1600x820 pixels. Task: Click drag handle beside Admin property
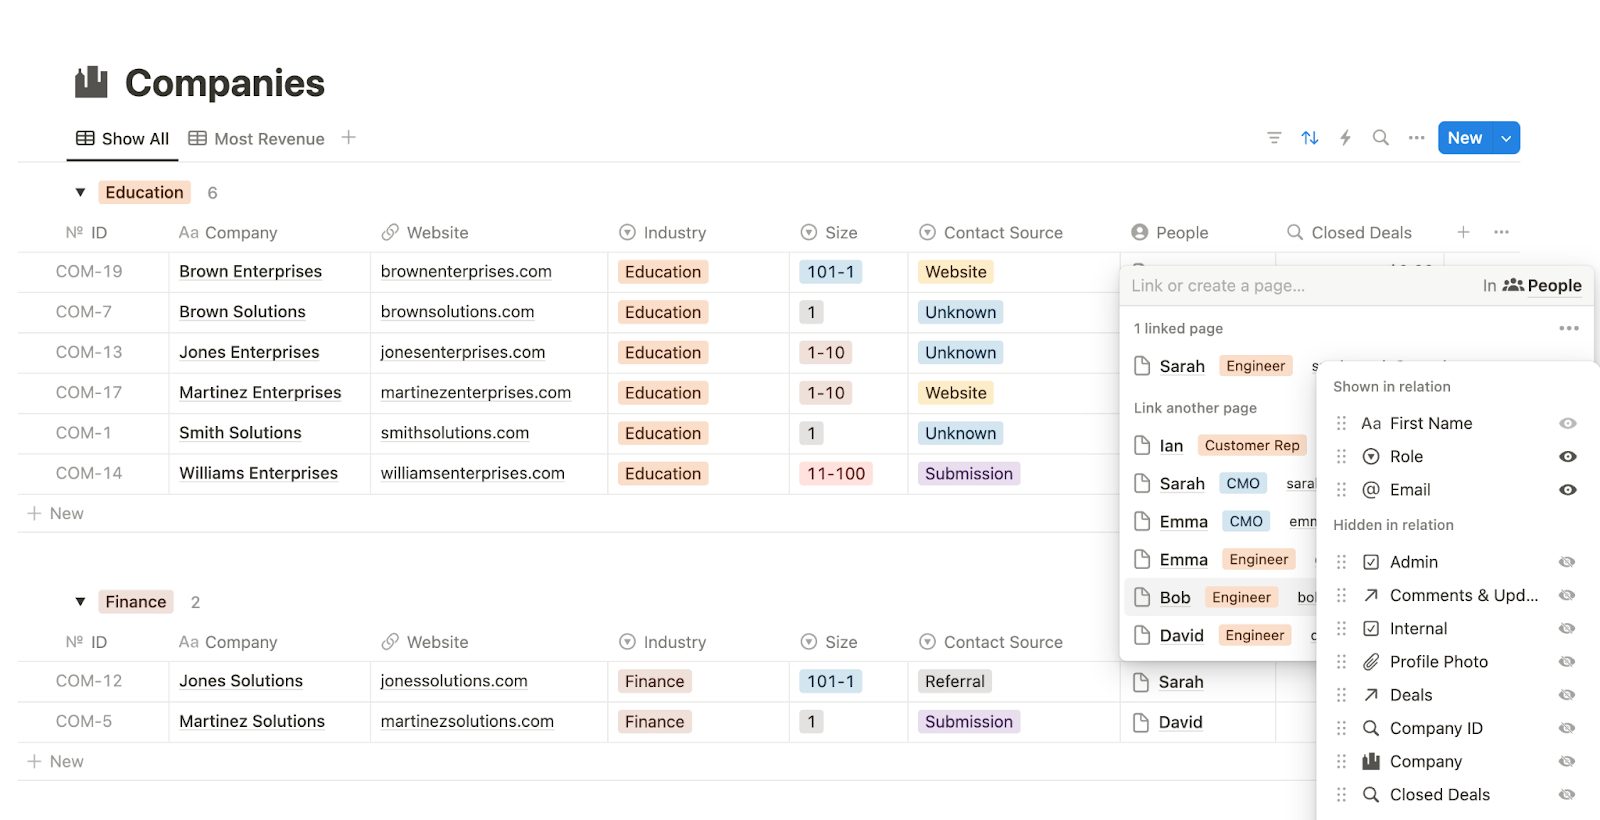(x=1342, y=562)
